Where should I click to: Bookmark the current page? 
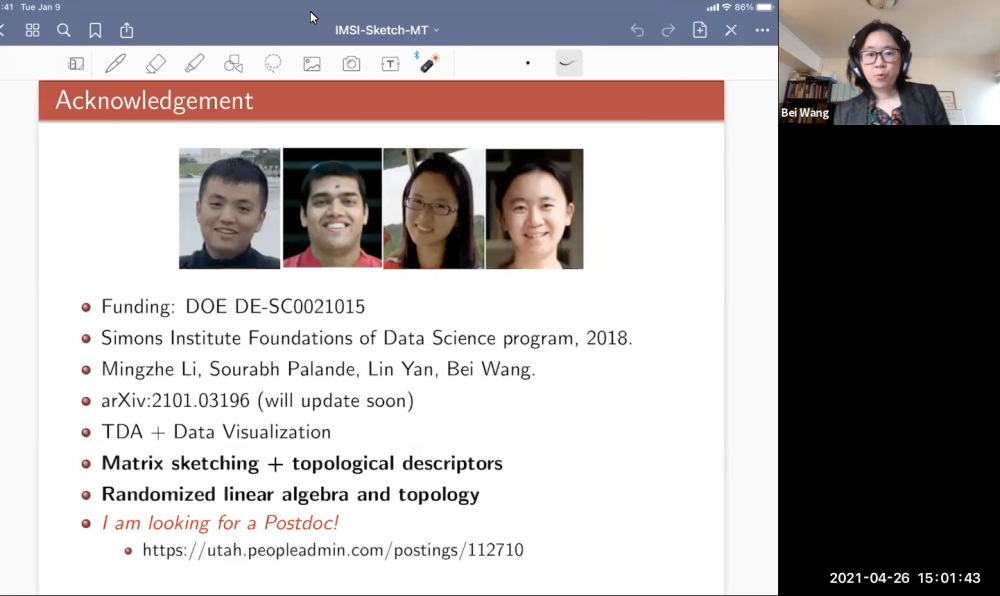pos(95,30)
